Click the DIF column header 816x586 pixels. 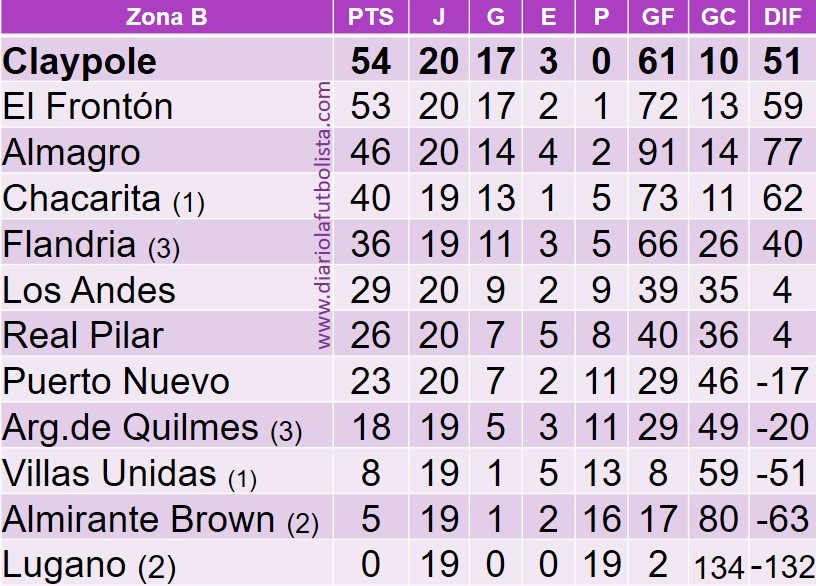[x=782, y=17]
